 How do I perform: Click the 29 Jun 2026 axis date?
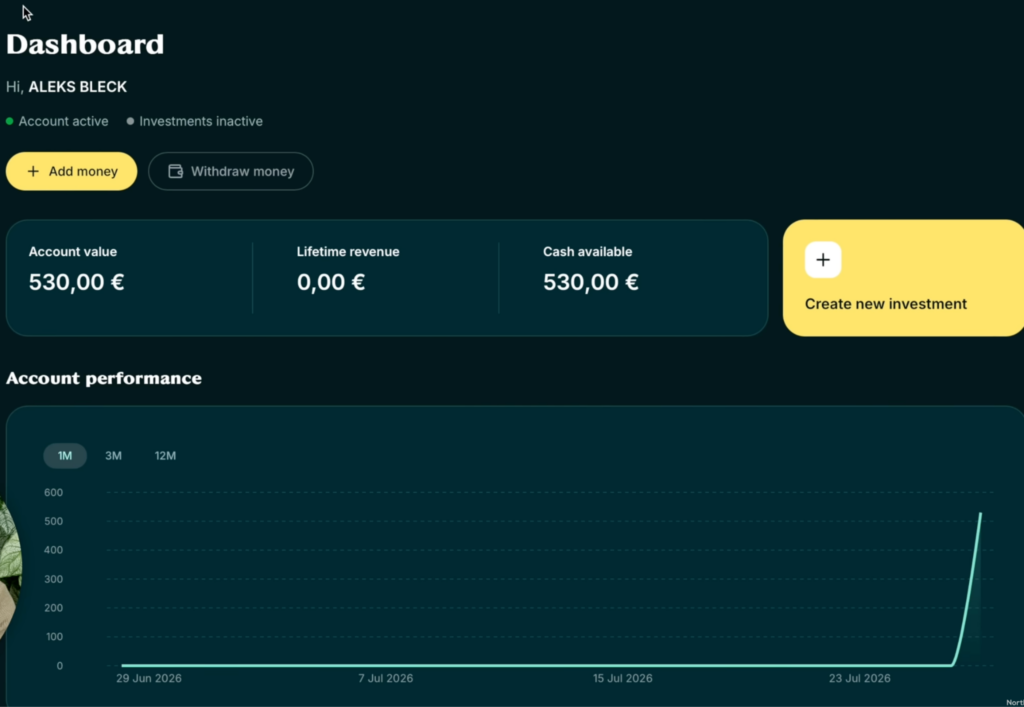pos(149,678)
